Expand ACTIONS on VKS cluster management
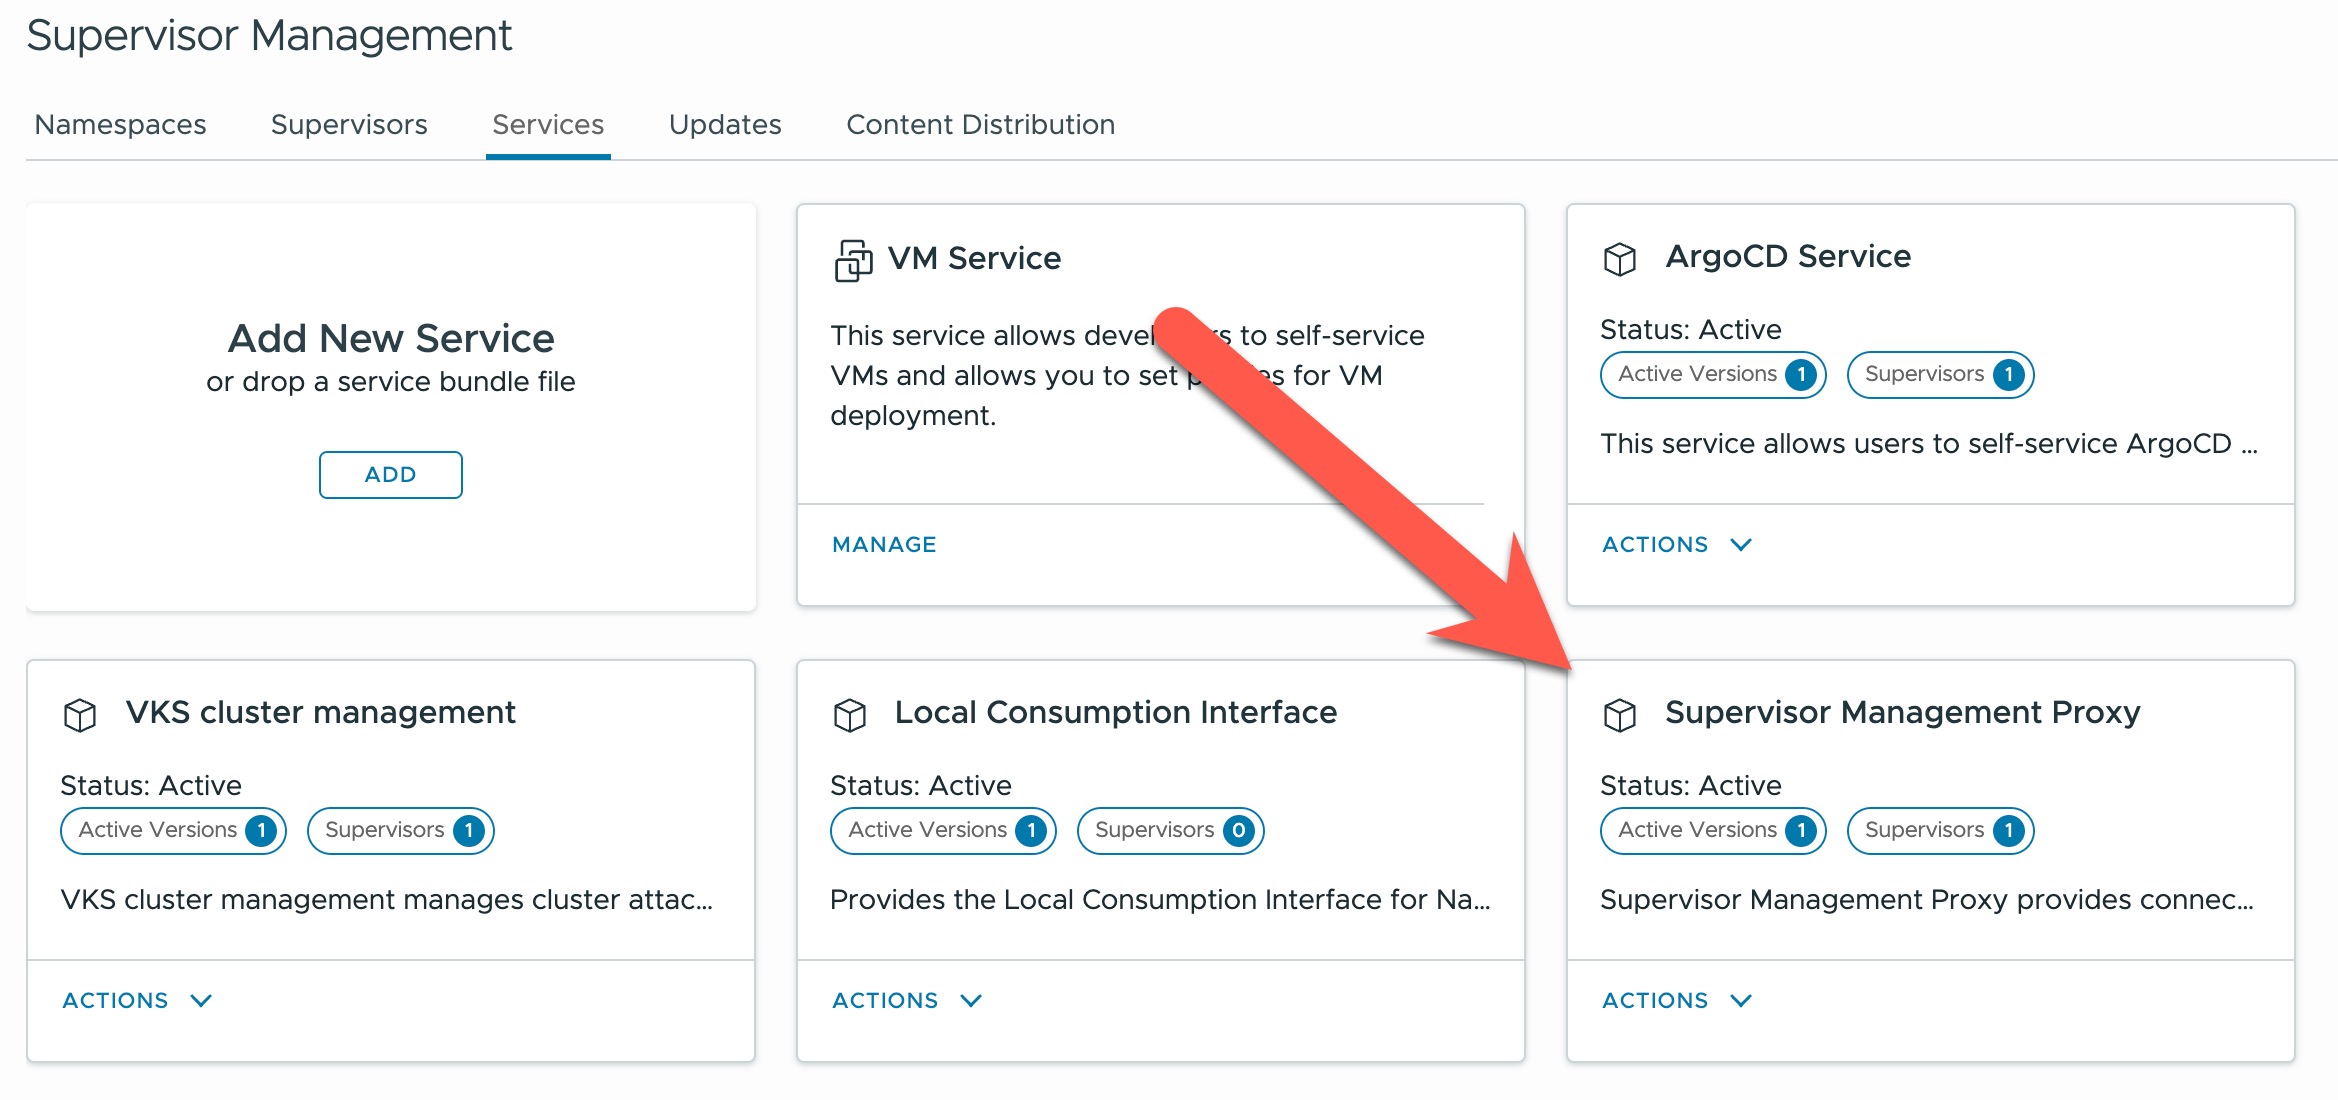This screenshot has height=1100, width=2338. tap(137, 1000)
